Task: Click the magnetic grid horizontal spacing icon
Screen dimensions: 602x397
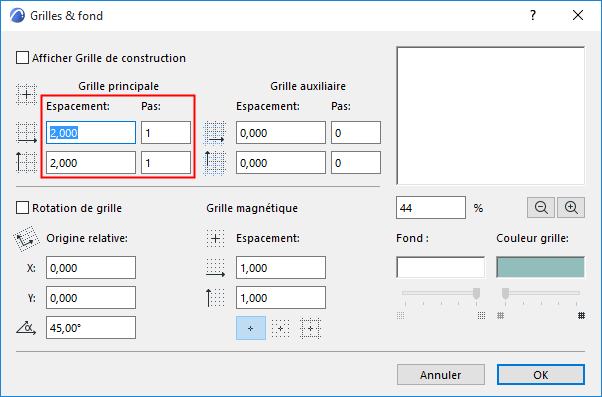Action: click(215, 268)
